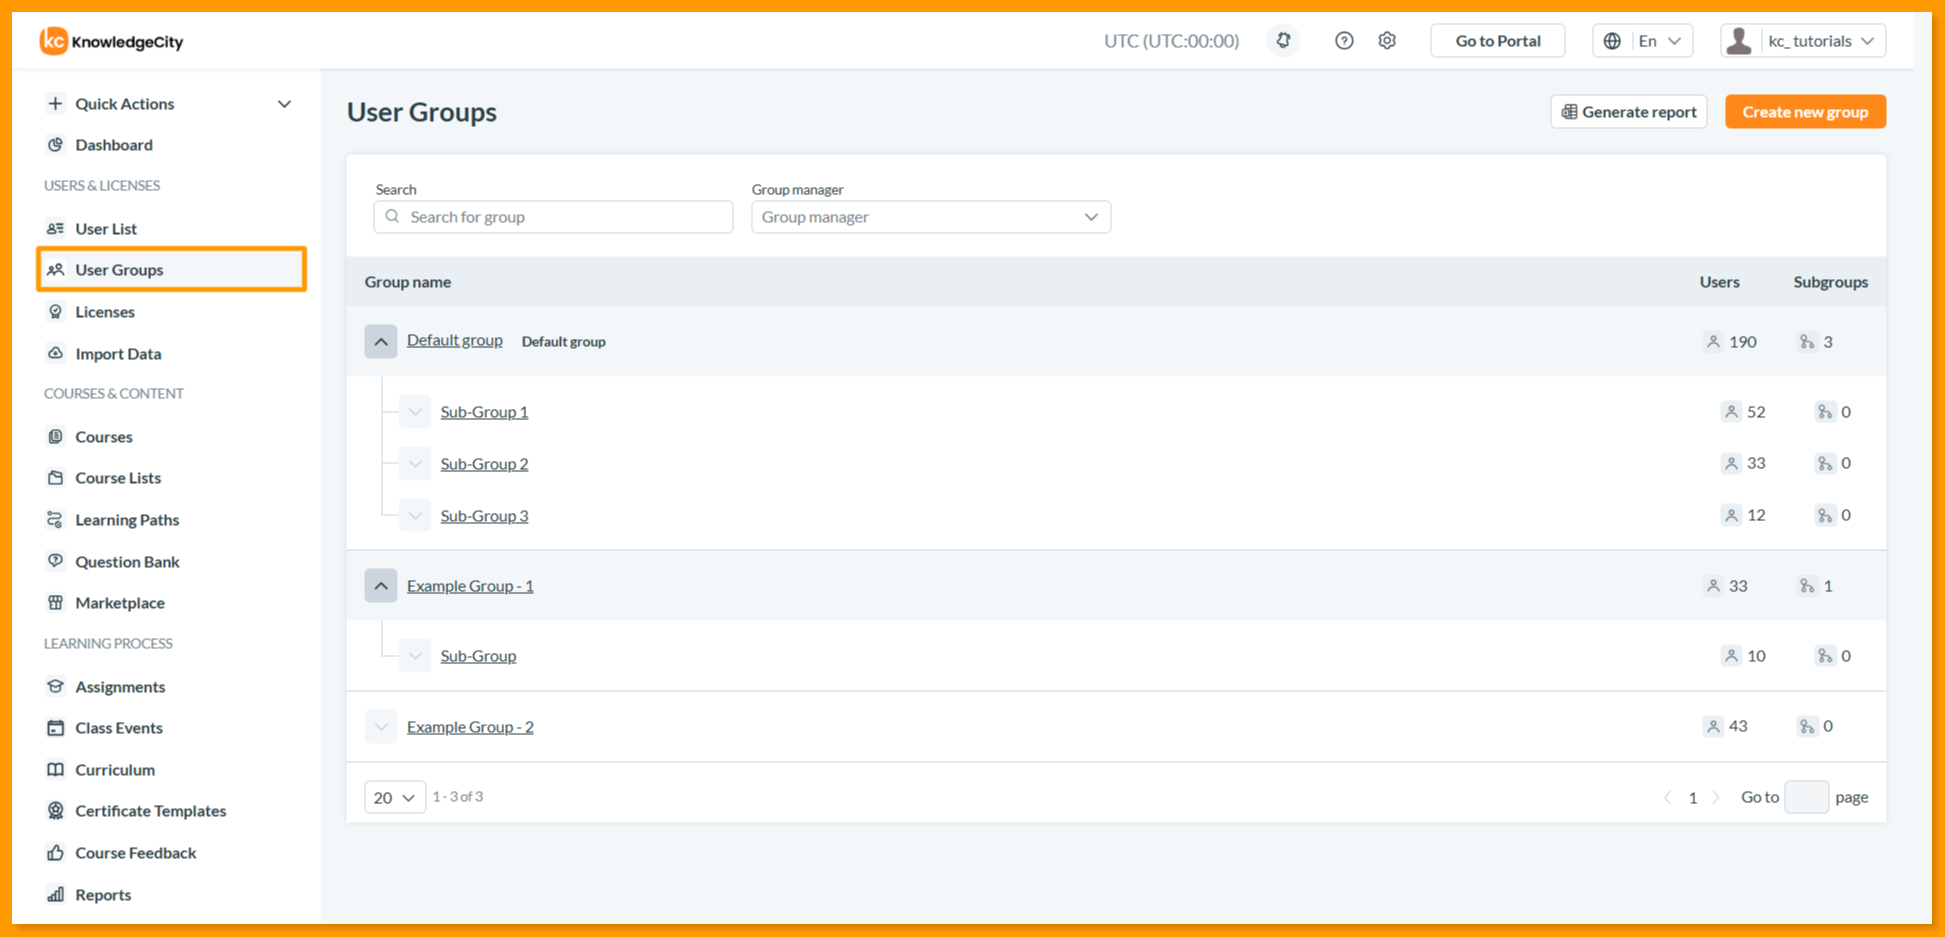Viewport: 1945px width, 937px height.
Task: Open the page size 20 dropdown
Action: pos(395,797)
